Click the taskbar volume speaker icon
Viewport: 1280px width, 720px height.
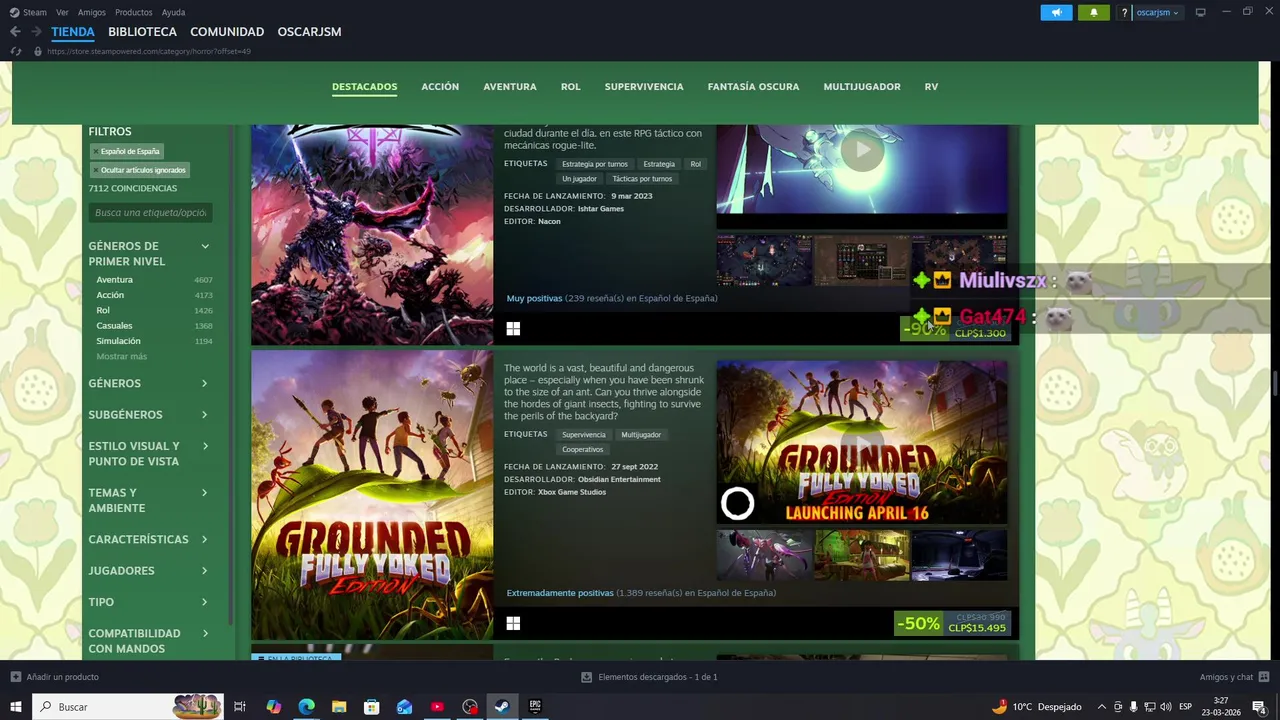coord(1166,707)
